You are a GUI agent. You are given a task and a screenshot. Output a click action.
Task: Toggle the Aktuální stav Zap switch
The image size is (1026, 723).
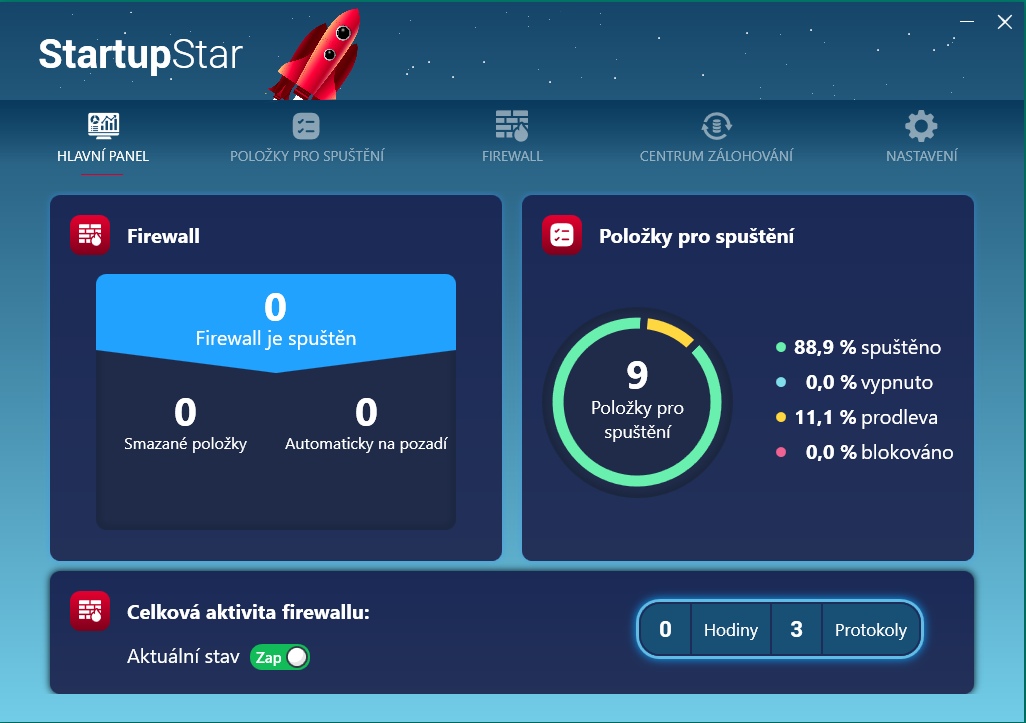point(280,657)
